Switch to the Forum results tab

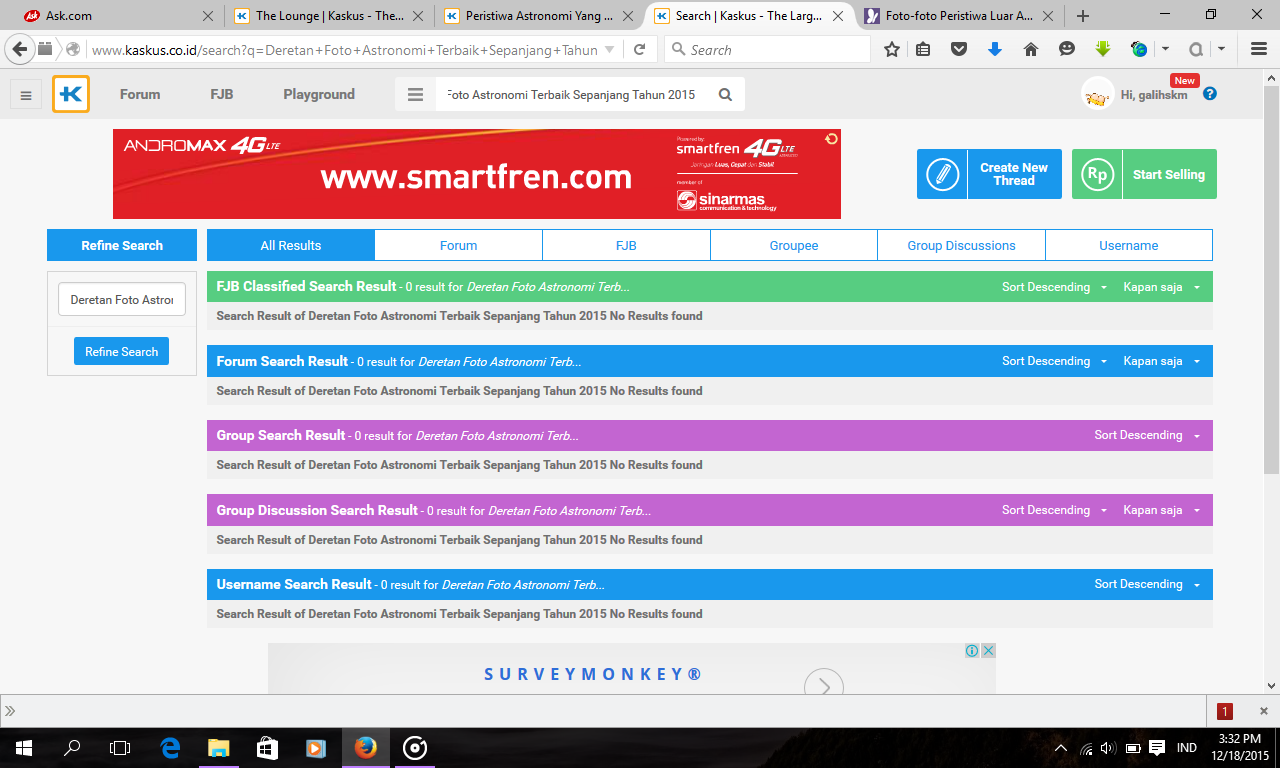[458, 245]
